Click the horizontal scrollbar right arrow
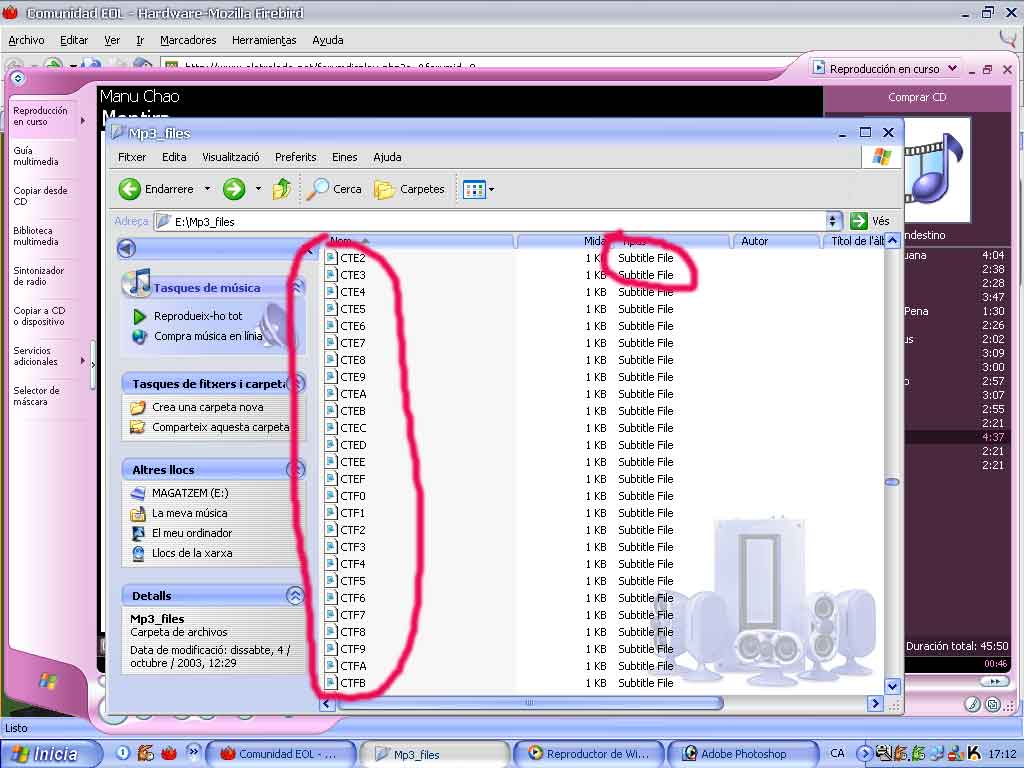Viewport: 1024px width, 768px height. pyautogui.click(x=875, y=703)
